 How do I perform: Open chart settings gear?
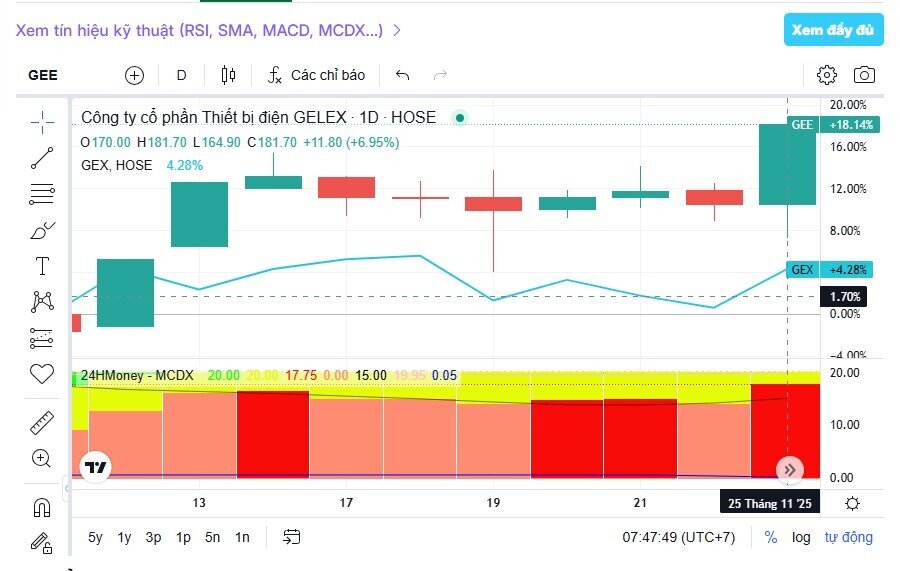[x=827, y=75]
